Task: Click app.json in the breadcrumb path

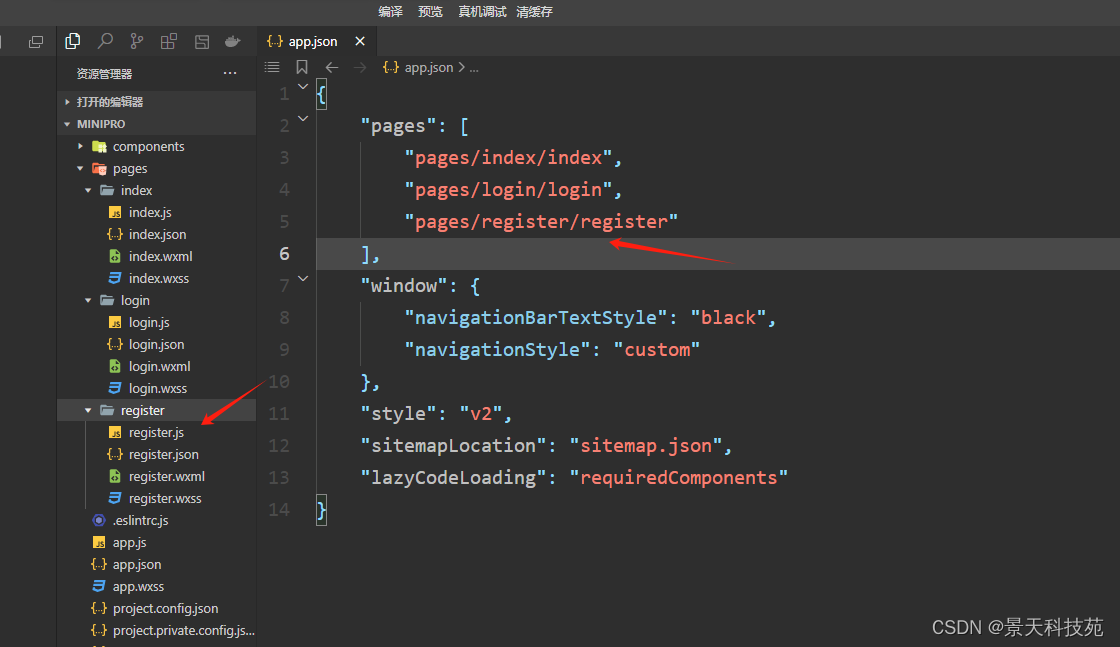Action: click(429, 67)
